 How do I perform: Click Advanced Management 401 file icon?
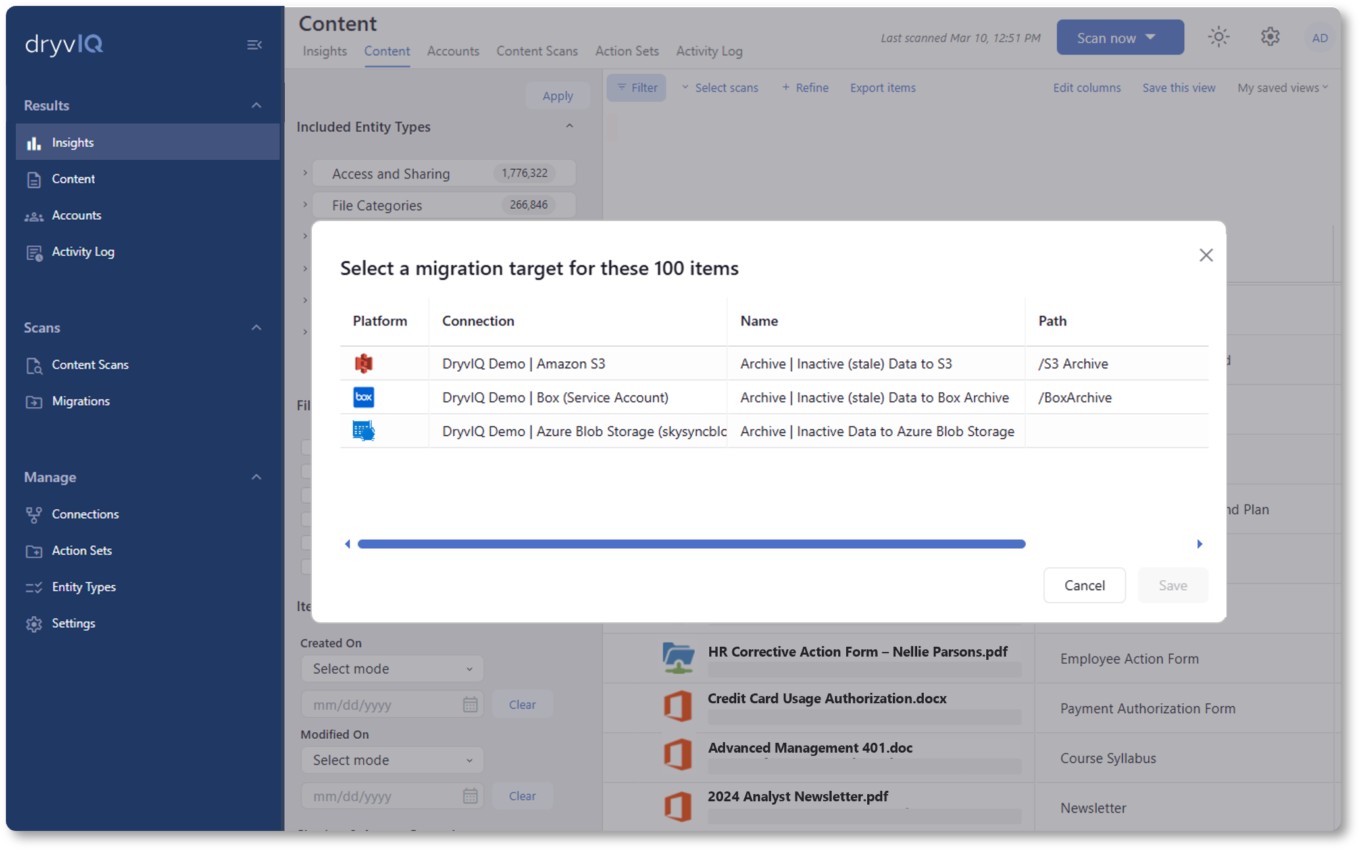pyautogui.click(x=678, y=755)
